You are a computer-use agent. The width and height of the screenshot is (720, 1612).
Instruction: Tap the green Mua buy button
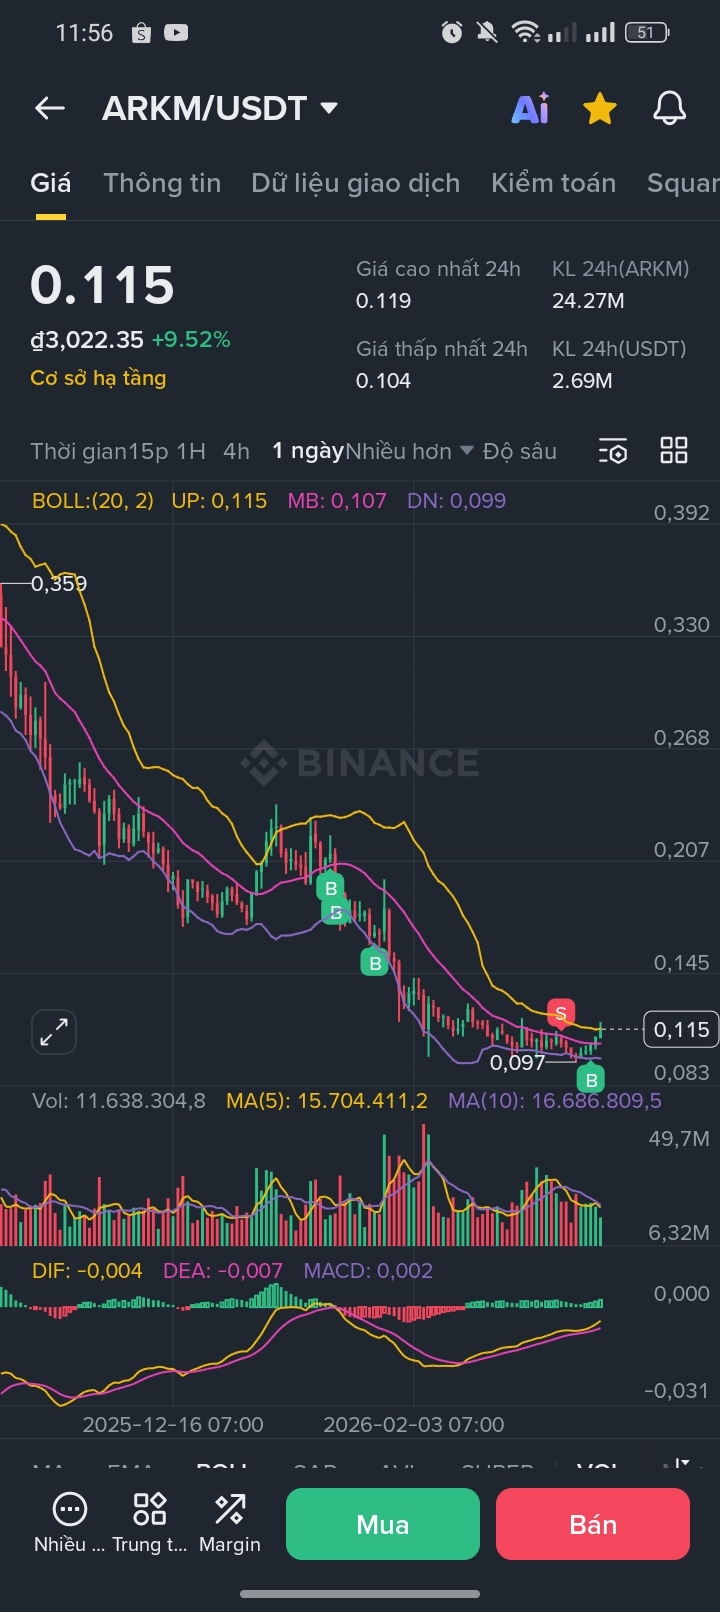[383, 1524]
